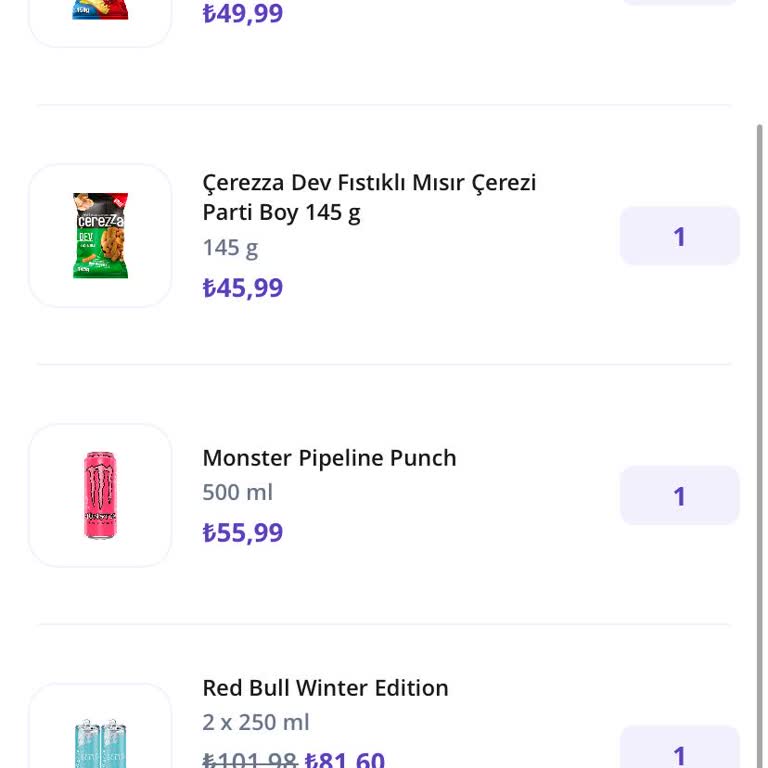Open the pink Monster can product image
Viewport: 768px width, 768px height.
(x=100, y=495)
